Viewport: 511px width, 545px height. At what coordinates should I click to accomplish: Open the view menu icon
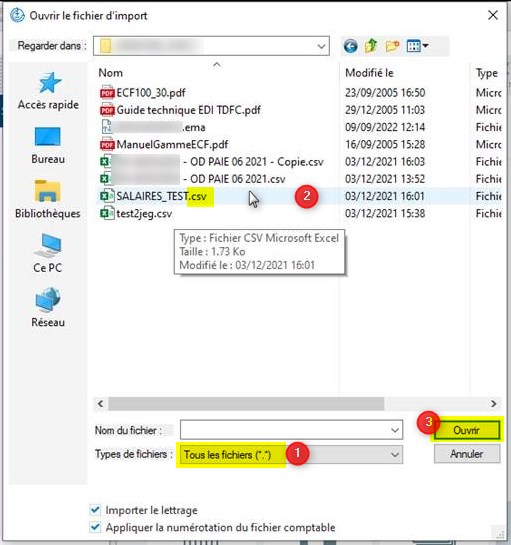(x=417, y=46)
